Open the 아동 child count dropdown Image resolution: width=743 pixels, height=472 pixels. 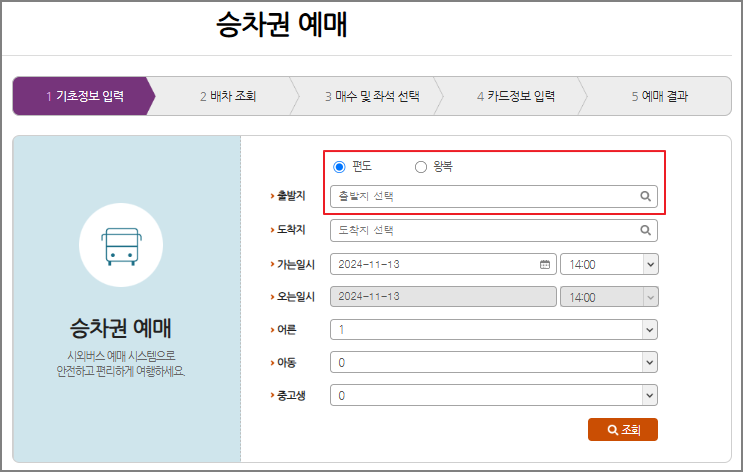[x=494, y=363]
